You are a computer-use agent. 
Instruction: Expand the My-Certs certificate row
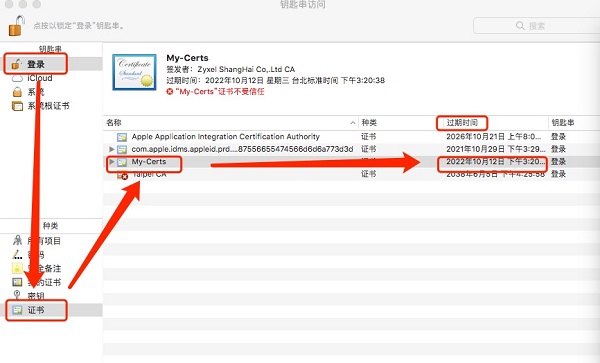(x=112, y=161)
